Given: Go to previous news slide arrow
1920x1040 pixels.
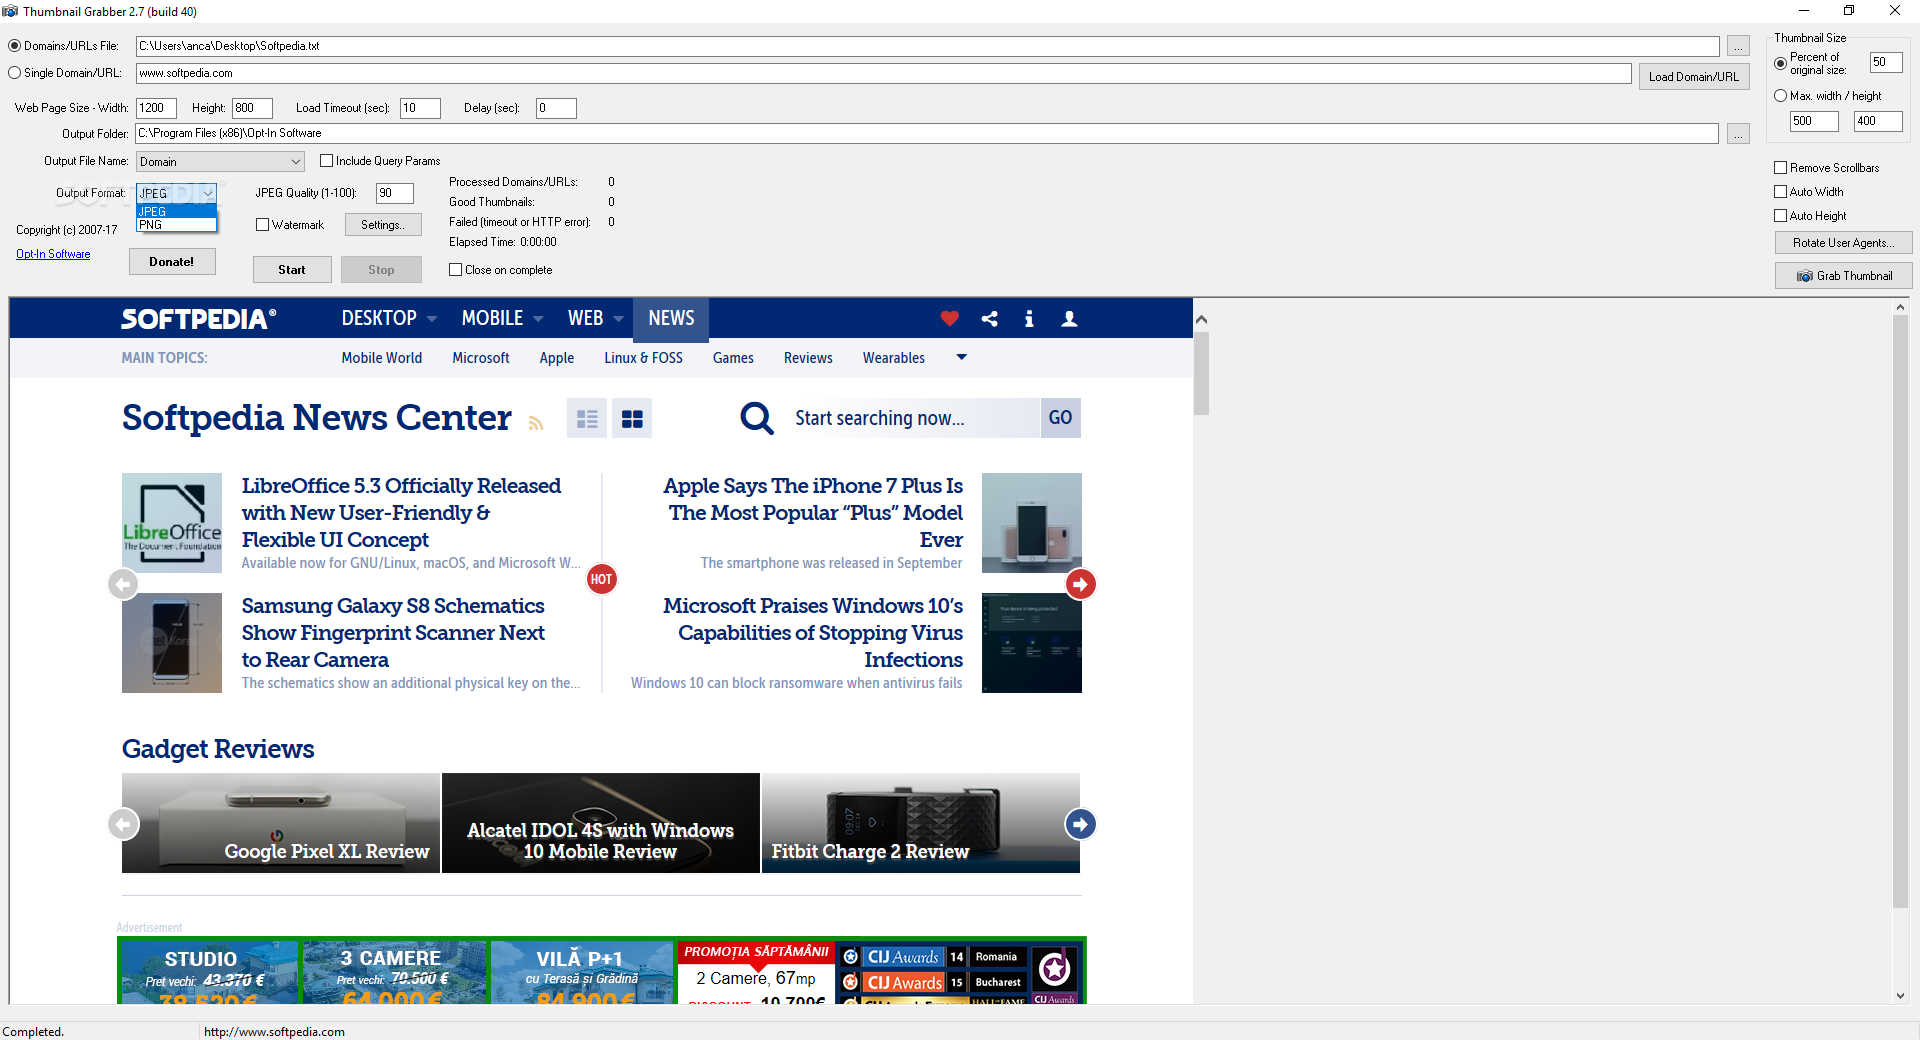Looking at the screenshot, I should click(x=123, y=583).
